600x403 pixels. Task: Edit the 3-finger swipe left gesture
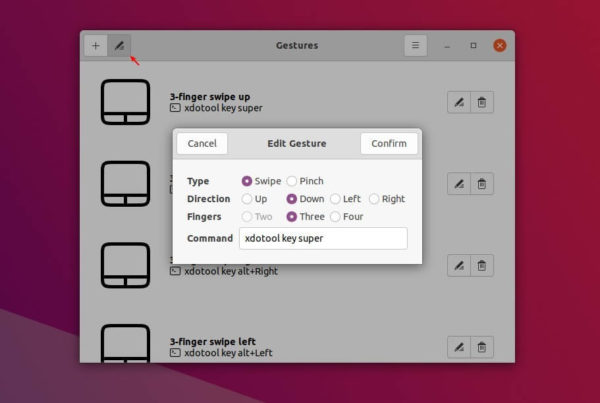pos(458,347)
